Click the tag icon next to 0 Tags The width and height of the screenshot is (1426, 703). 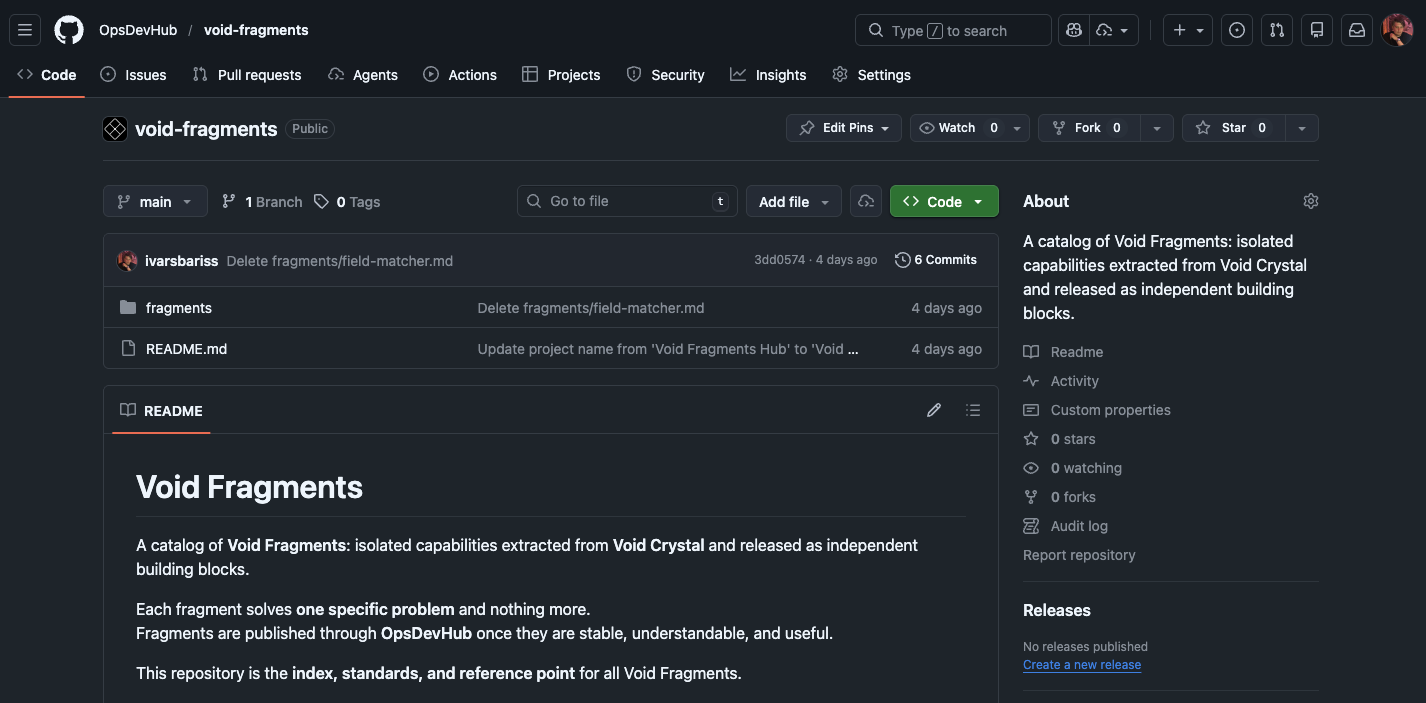[x=321, y=201]
